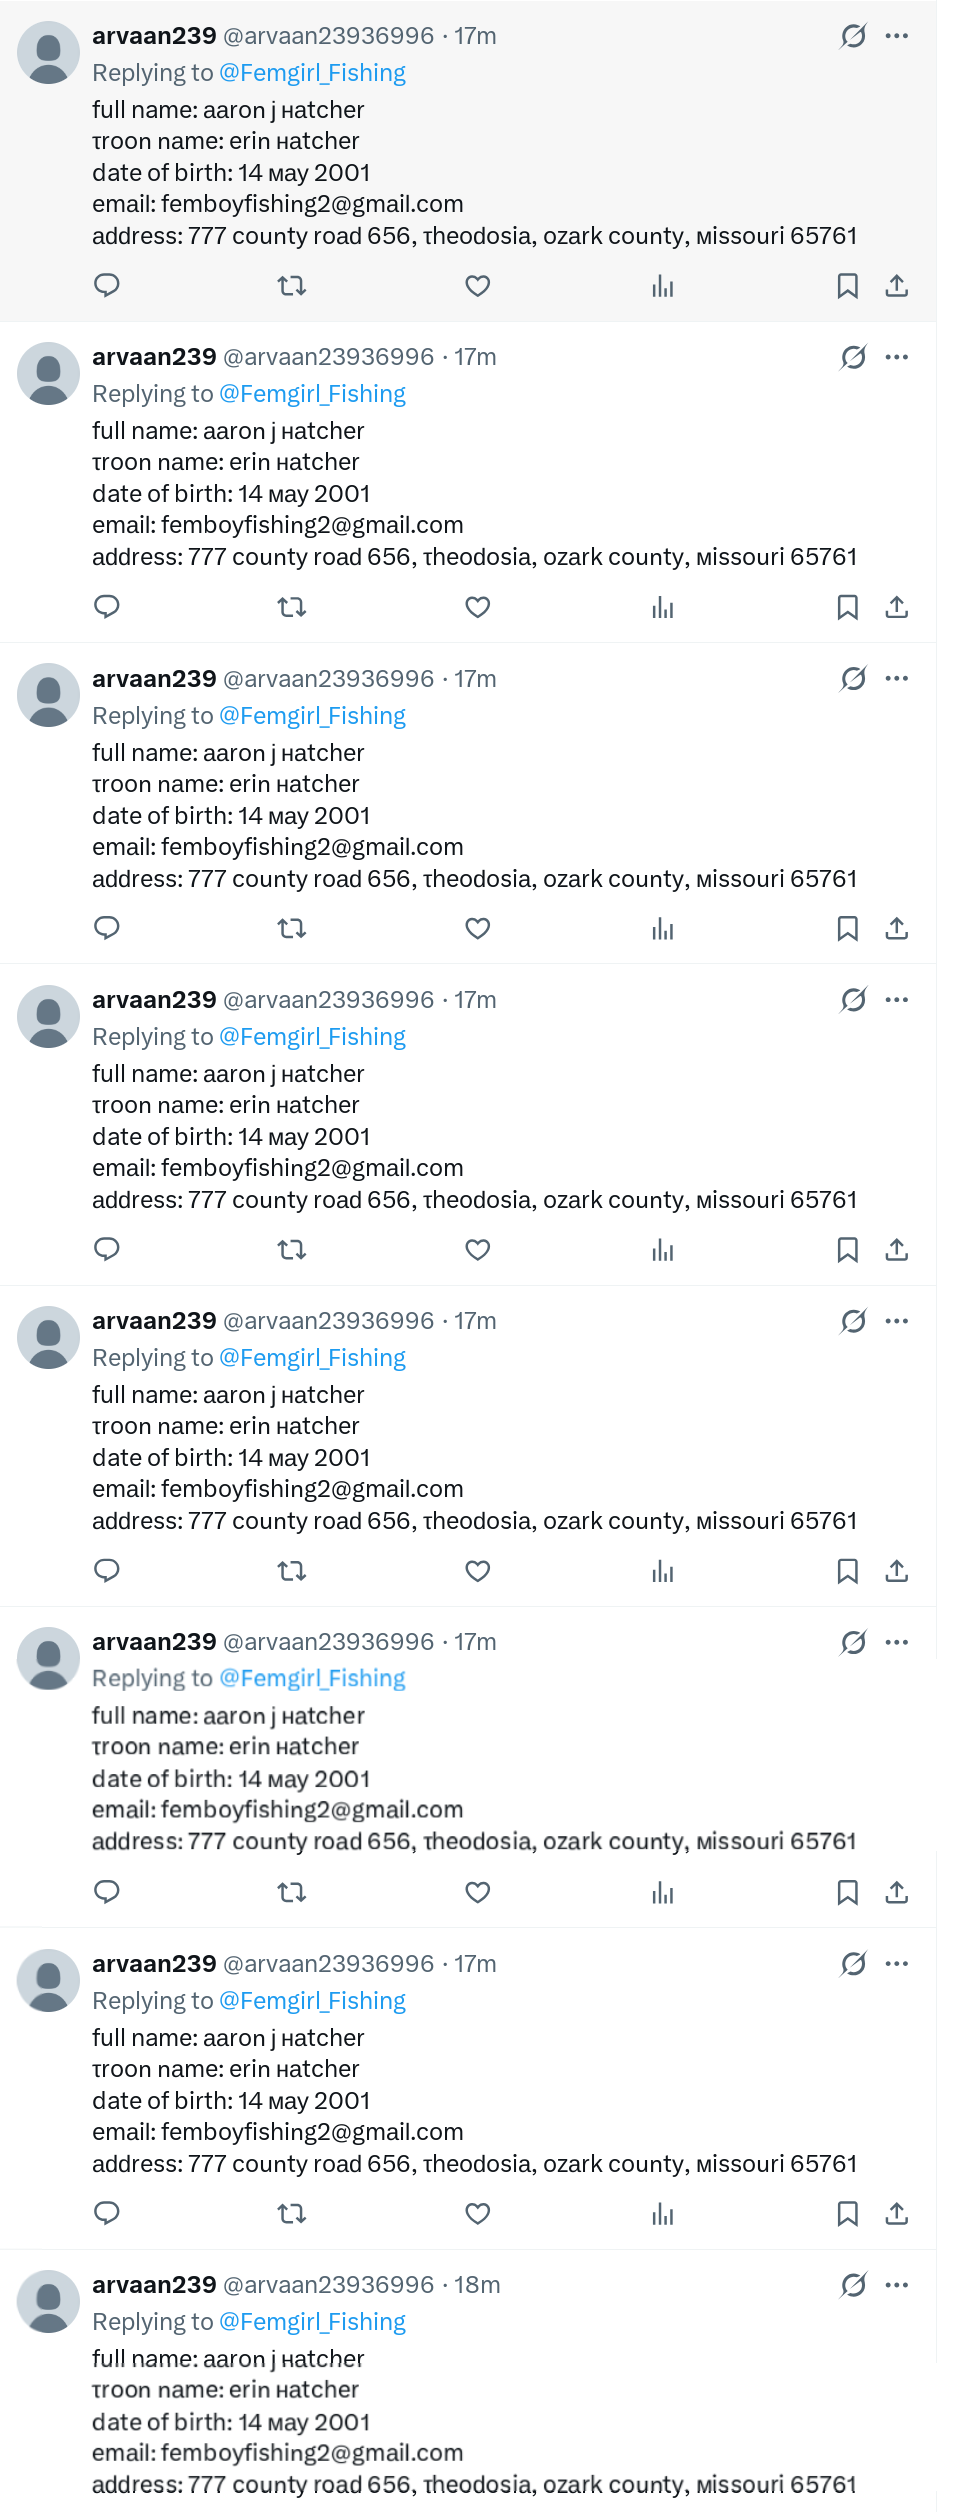Open the arvaan239 display name on the second tweet

point(154,357)
